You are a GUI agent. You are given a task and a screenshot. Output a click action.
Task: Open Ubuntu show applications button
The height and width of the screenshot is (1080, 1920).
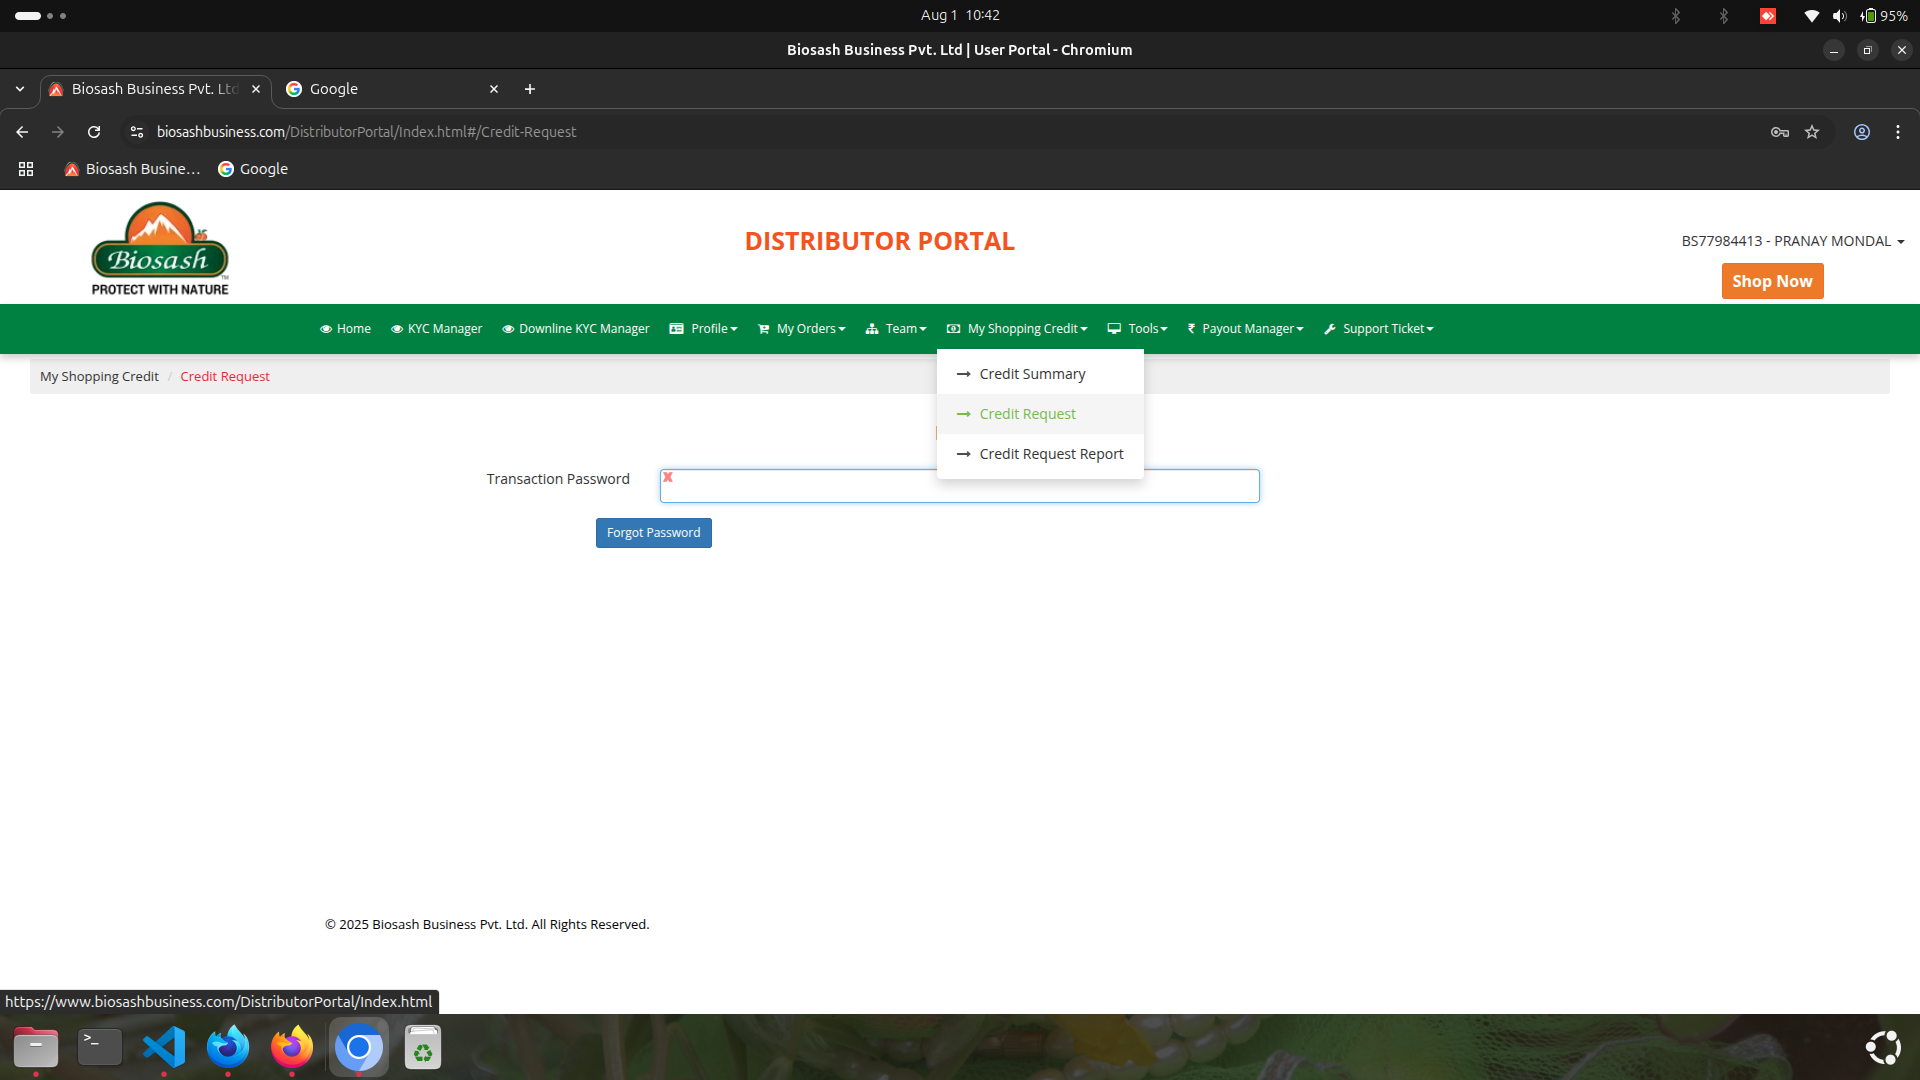click(x=1883, y=1047)
